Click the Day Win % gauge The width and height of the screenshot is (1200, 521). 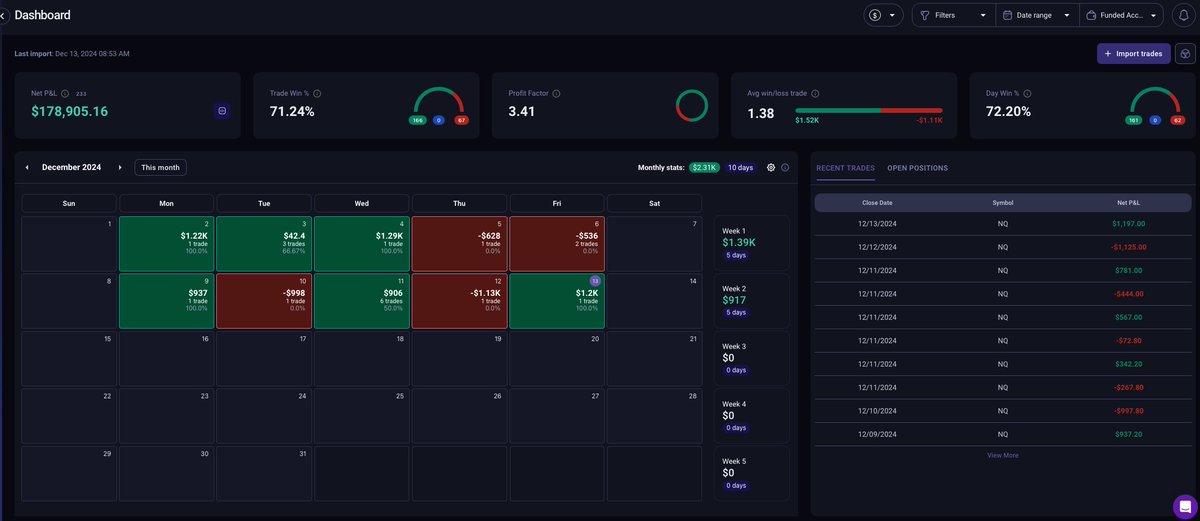pyautogui.click(x=1157, y=101)
